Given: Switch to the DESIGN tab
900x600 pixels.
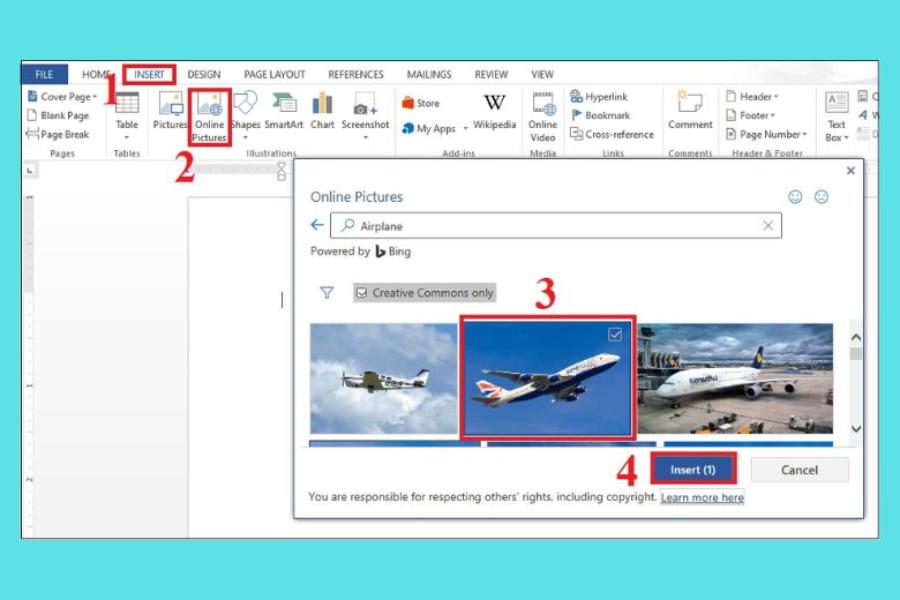Looking at the screenshot, I should (x=204, y=75).
